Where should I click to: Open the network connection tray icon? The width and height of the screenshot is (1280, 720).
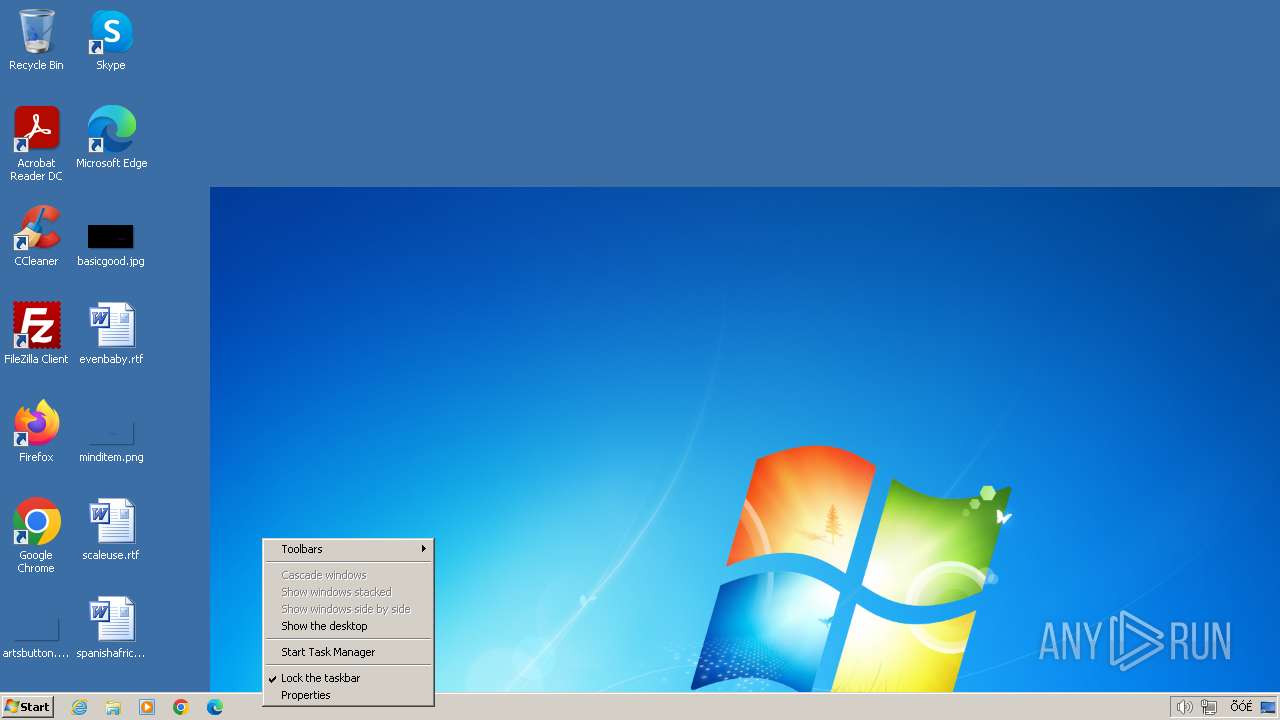point(1209,707)
